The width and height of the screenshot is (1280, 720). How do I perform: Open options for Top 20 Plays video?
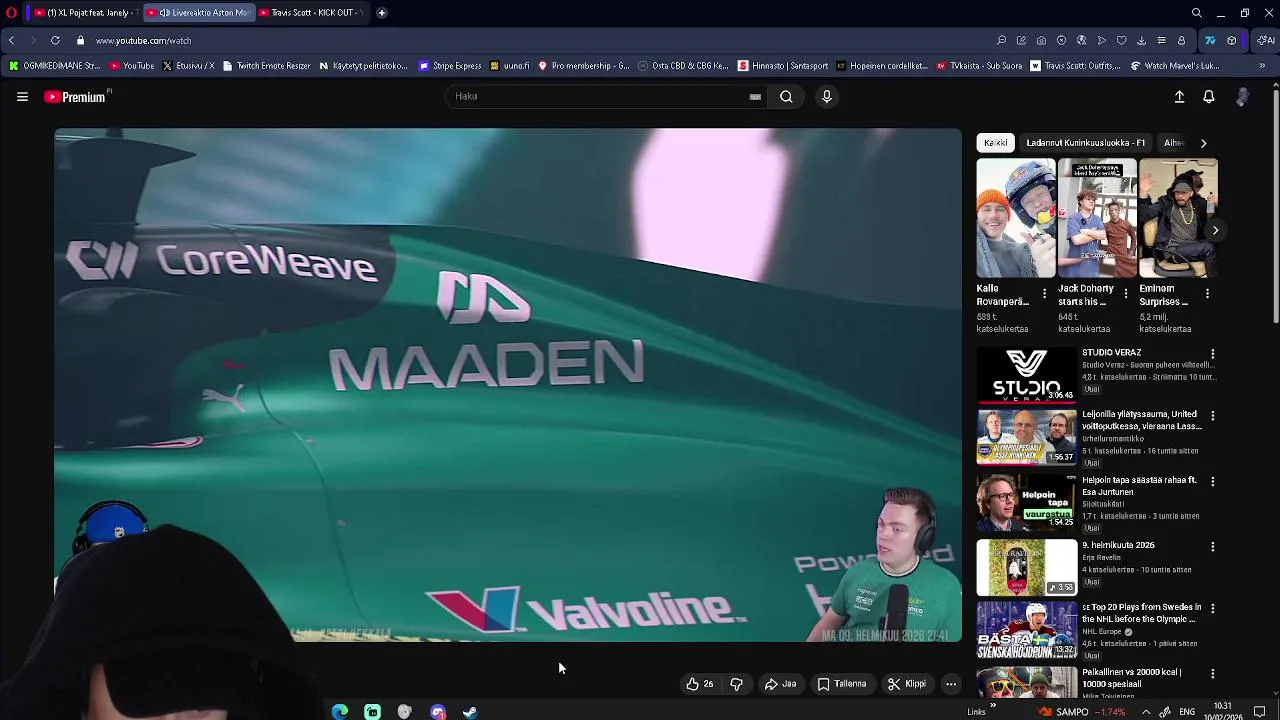coord(1213,609)
